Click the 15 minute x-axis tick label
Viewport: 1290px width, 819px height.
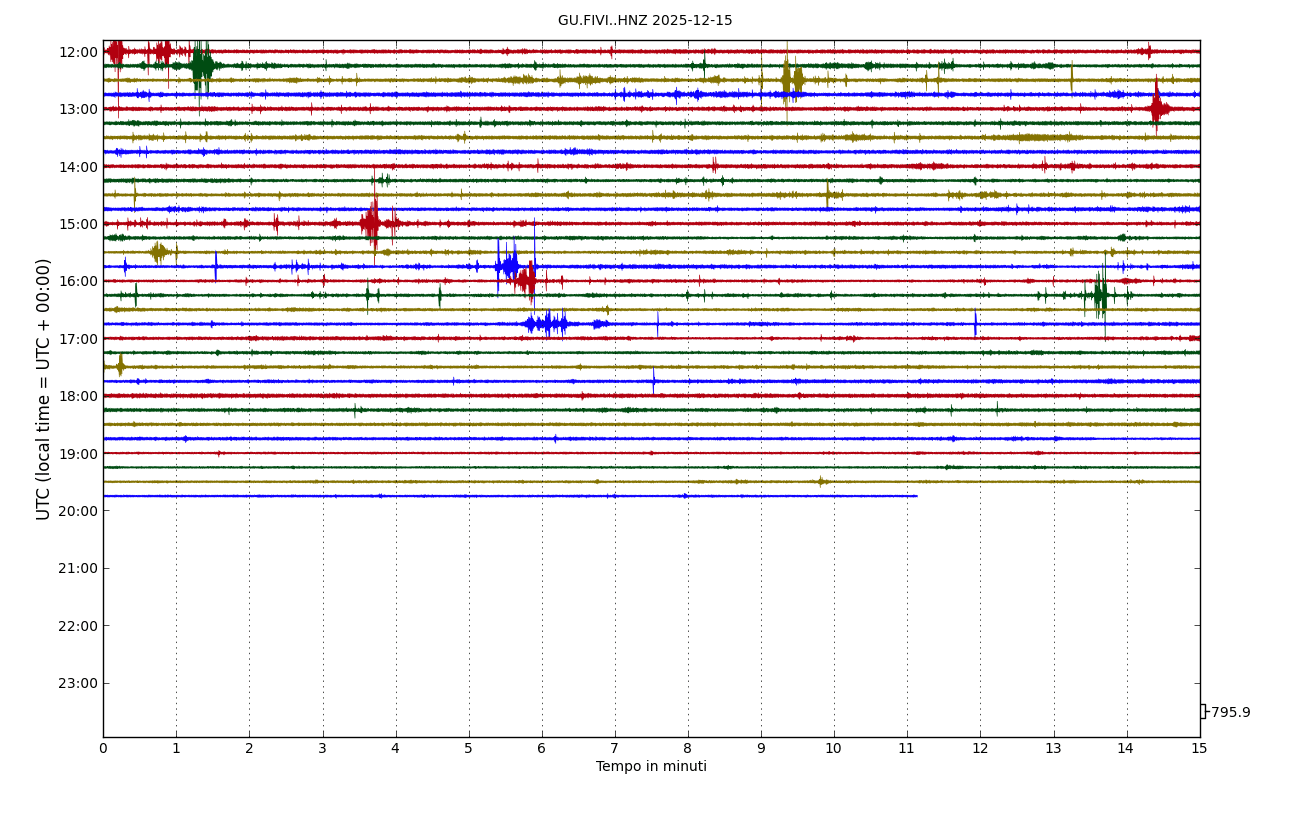(1199, 748)
